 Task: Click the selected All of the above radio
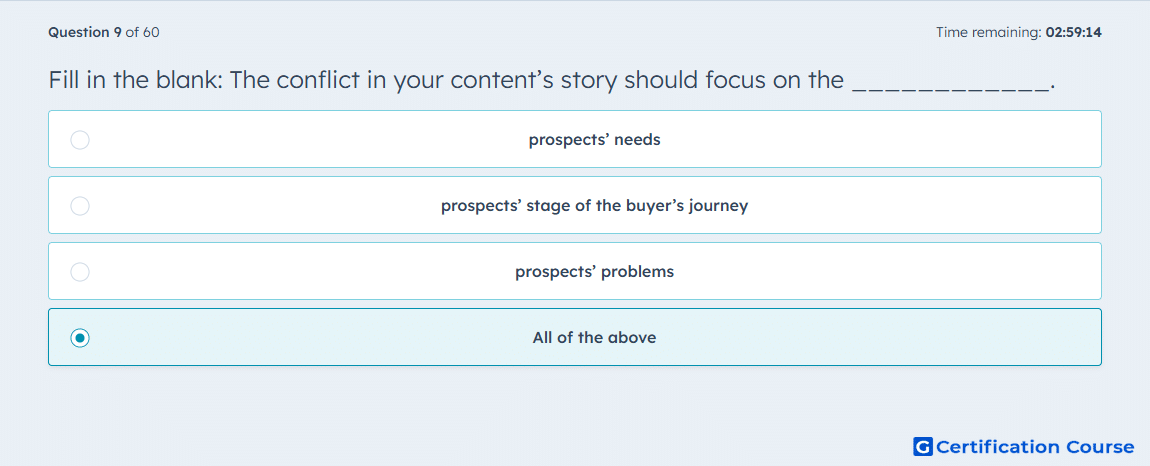[x=80, y=338]
